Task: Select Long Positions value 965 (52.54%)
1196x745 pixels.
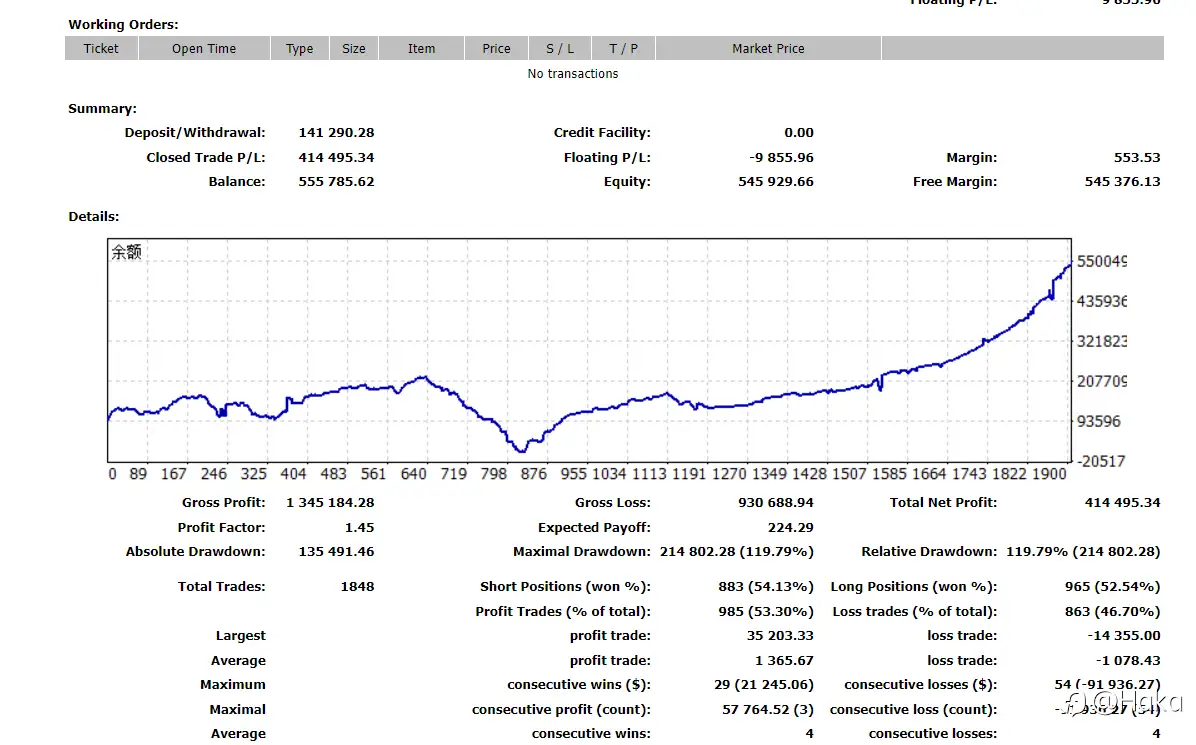Action: (x=1112, y=587)
